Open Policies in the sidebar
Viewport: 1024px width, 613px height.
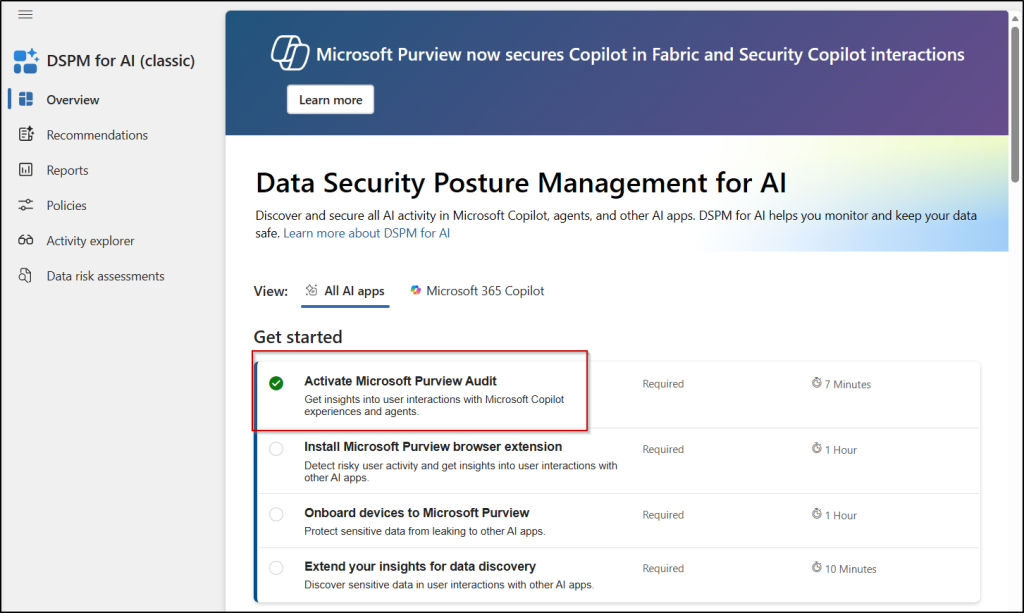[x=66, y=206]
